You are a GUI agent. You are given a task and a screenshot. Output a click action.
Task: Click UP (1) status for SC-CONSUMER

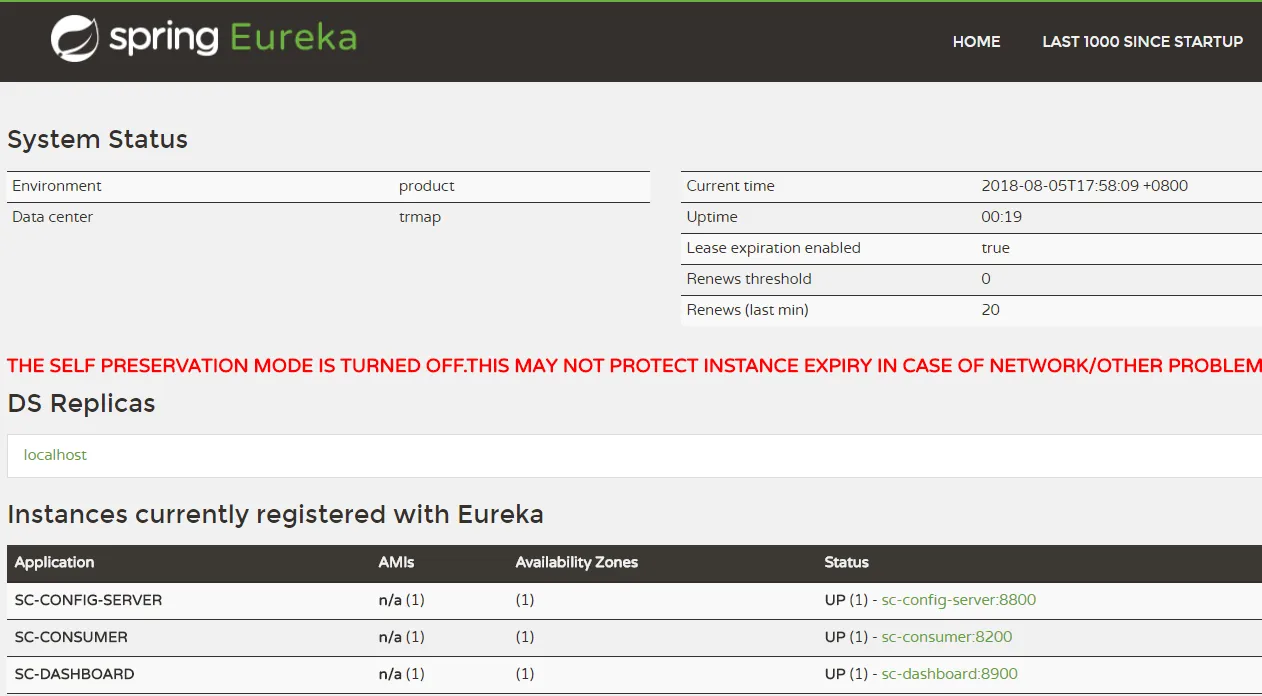pos(847,637)
